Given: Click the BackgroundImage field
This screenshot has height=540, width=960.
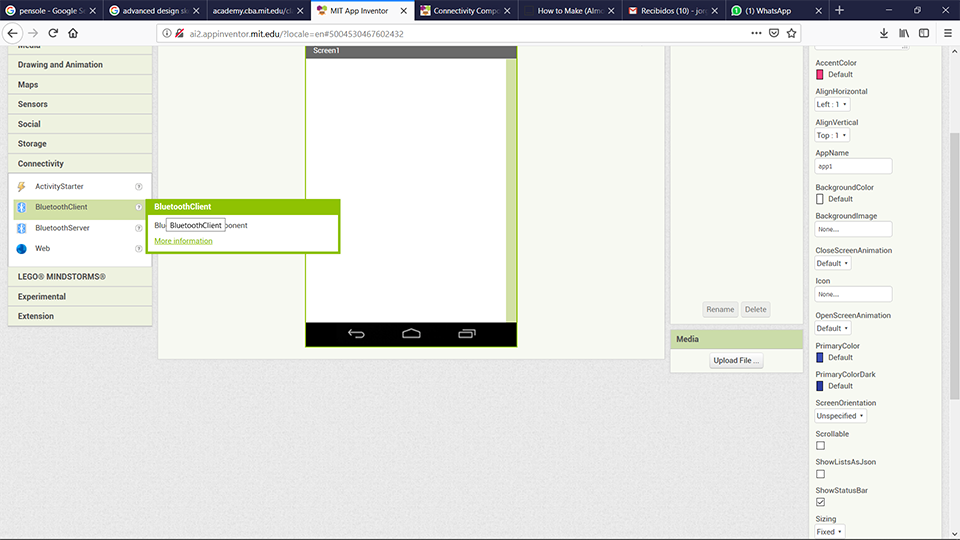Looking at the screenshot, I should click(853, 230).
